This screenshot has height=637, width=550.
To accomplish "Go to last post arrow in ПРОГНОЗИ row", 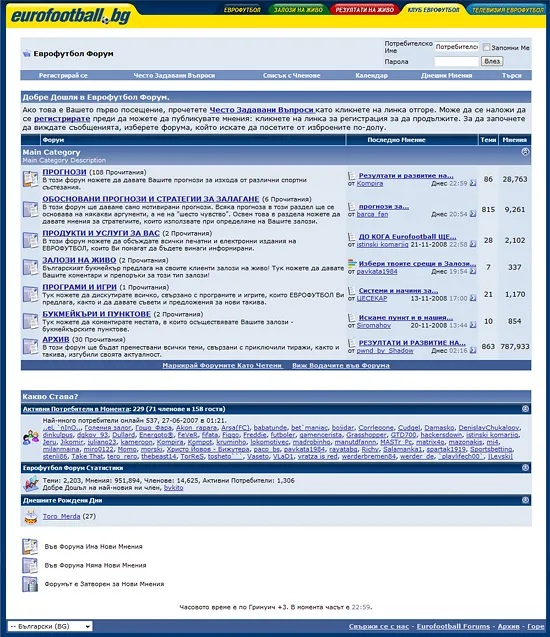I will point(473,183).
